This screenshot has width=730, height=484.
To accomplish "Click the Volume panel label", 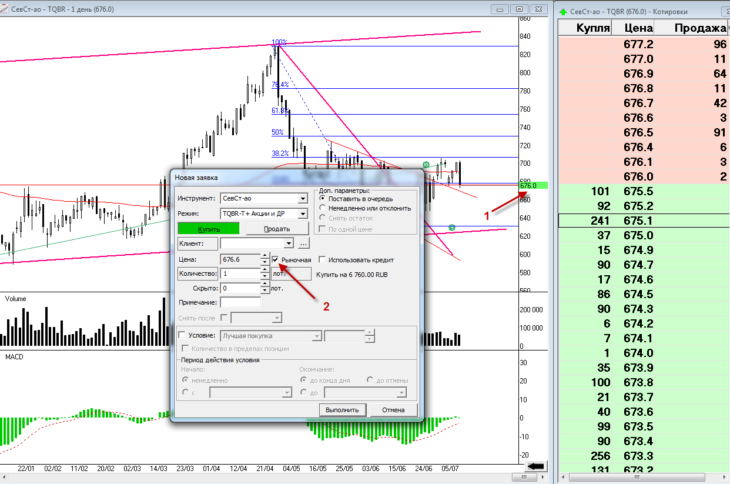I will click(15, 298).
